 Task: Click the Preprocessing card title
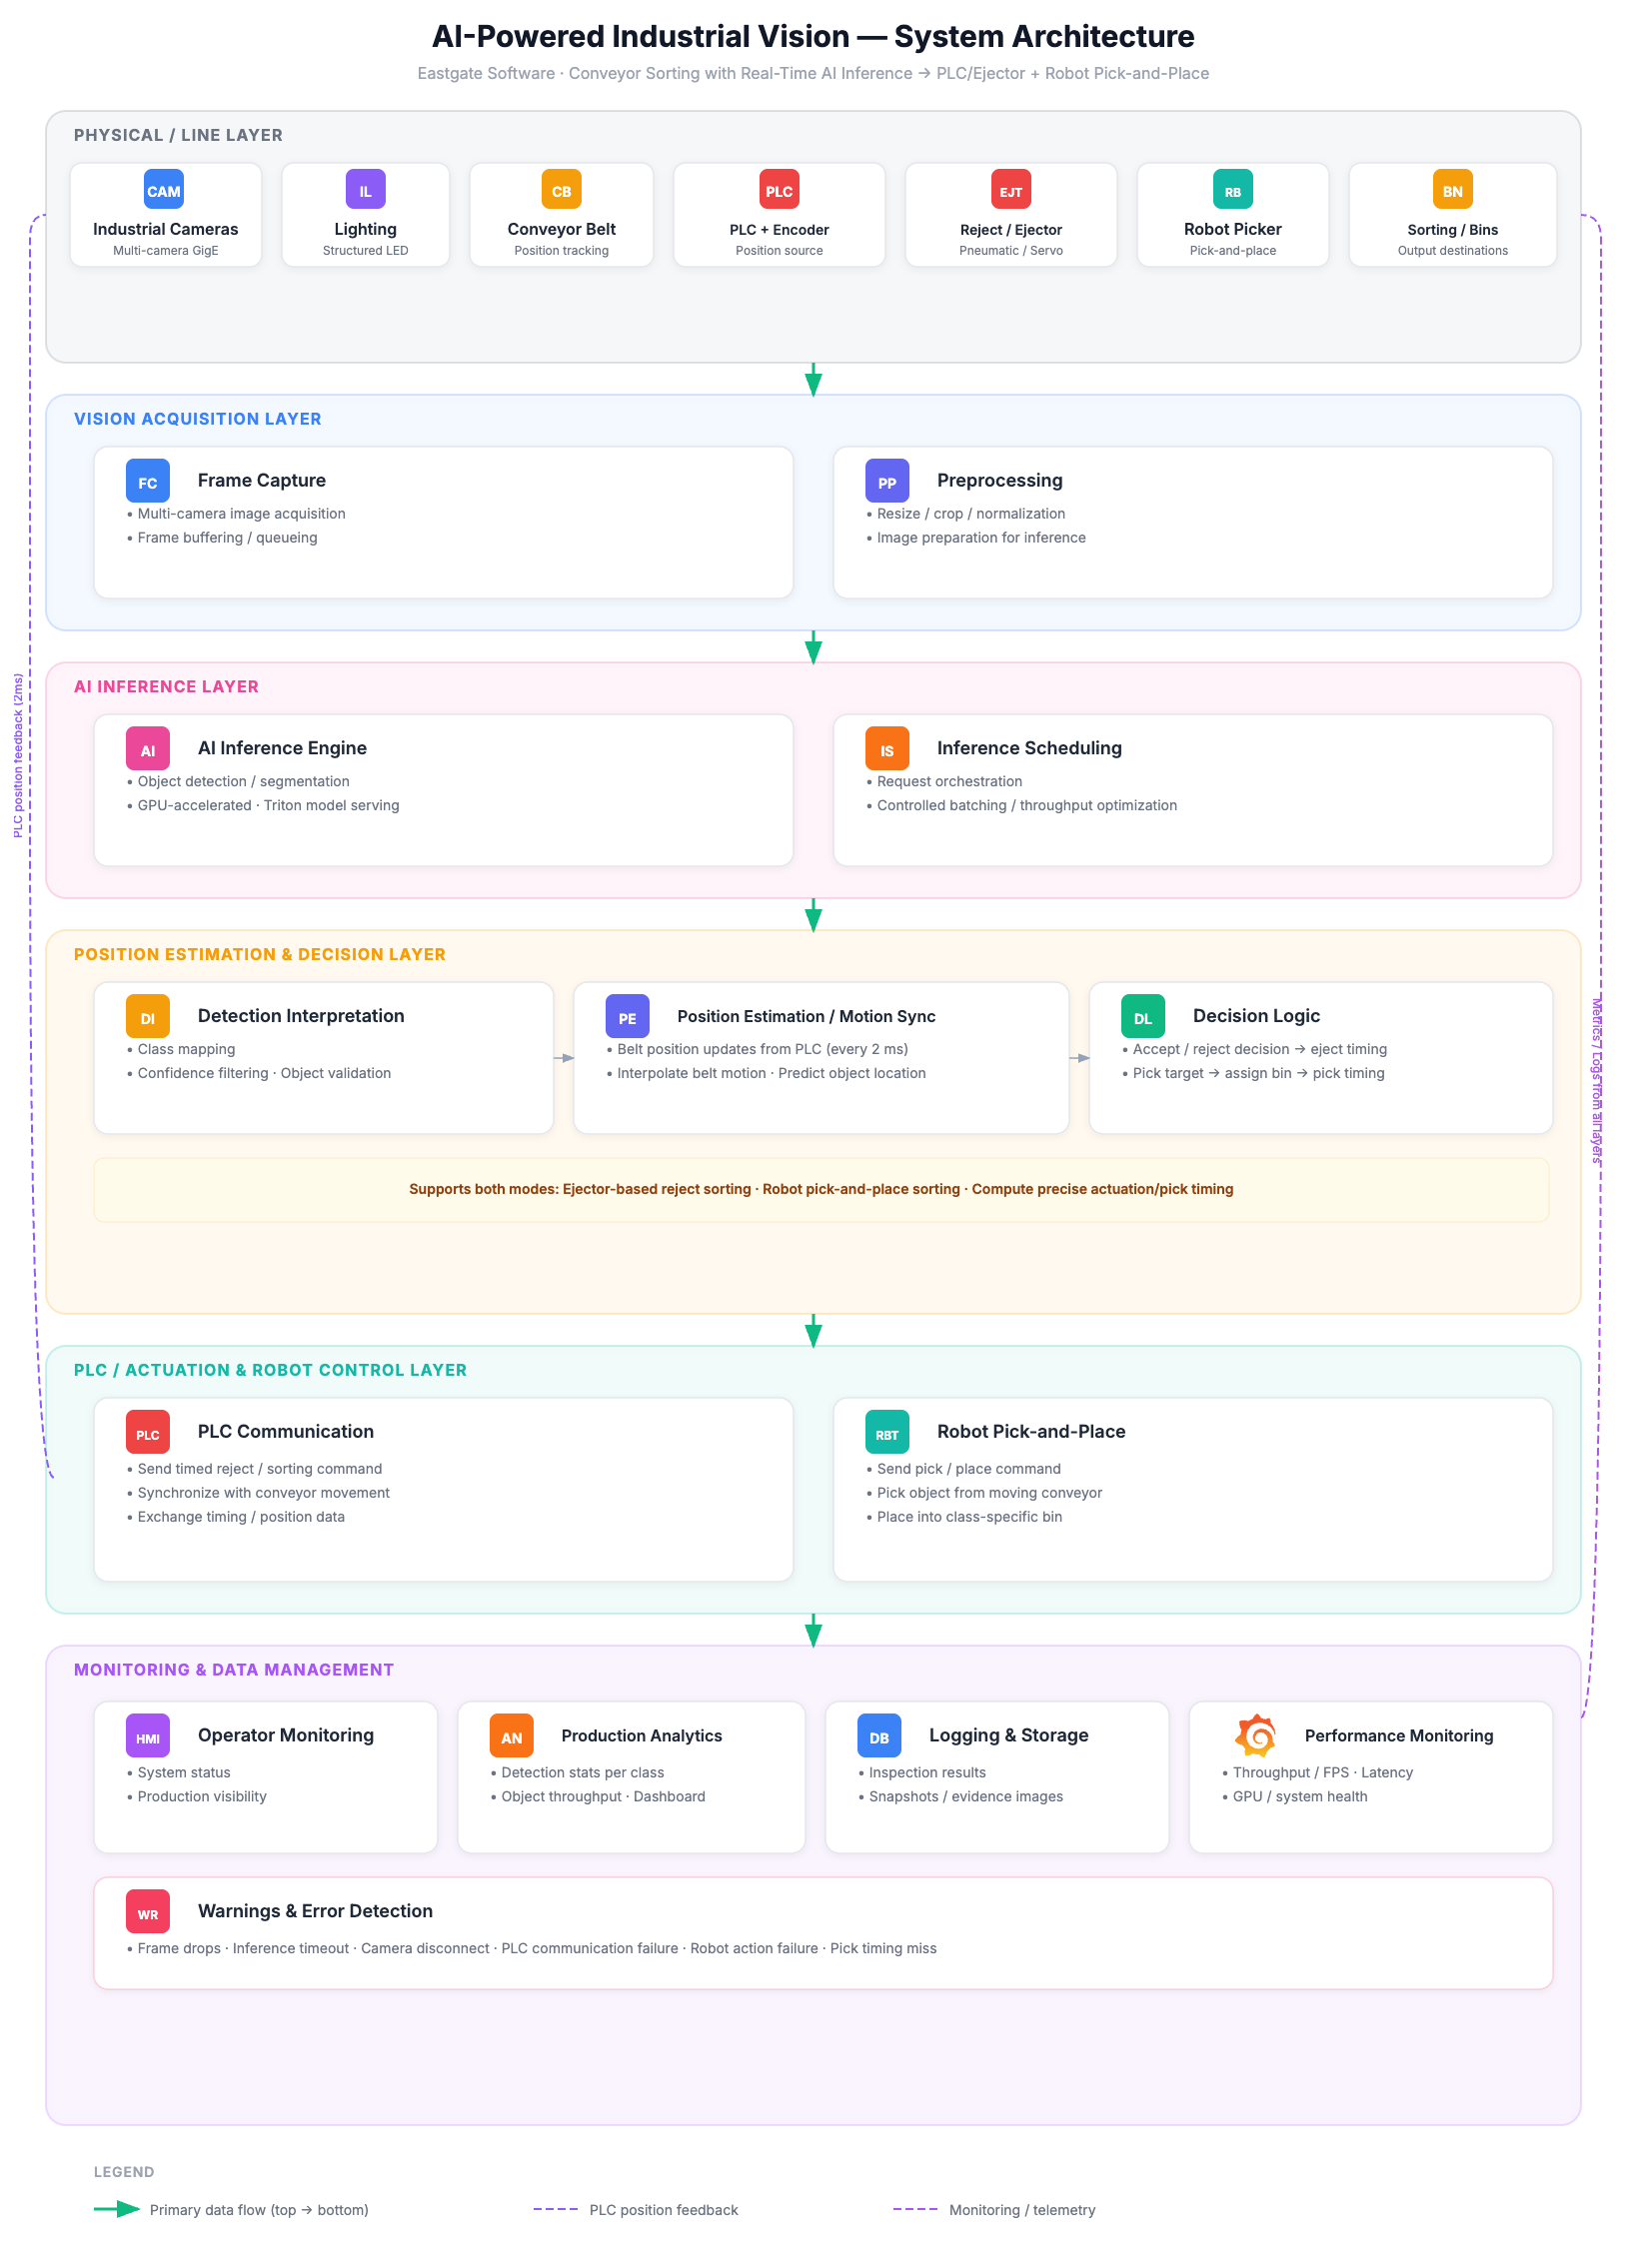(999, 481)
